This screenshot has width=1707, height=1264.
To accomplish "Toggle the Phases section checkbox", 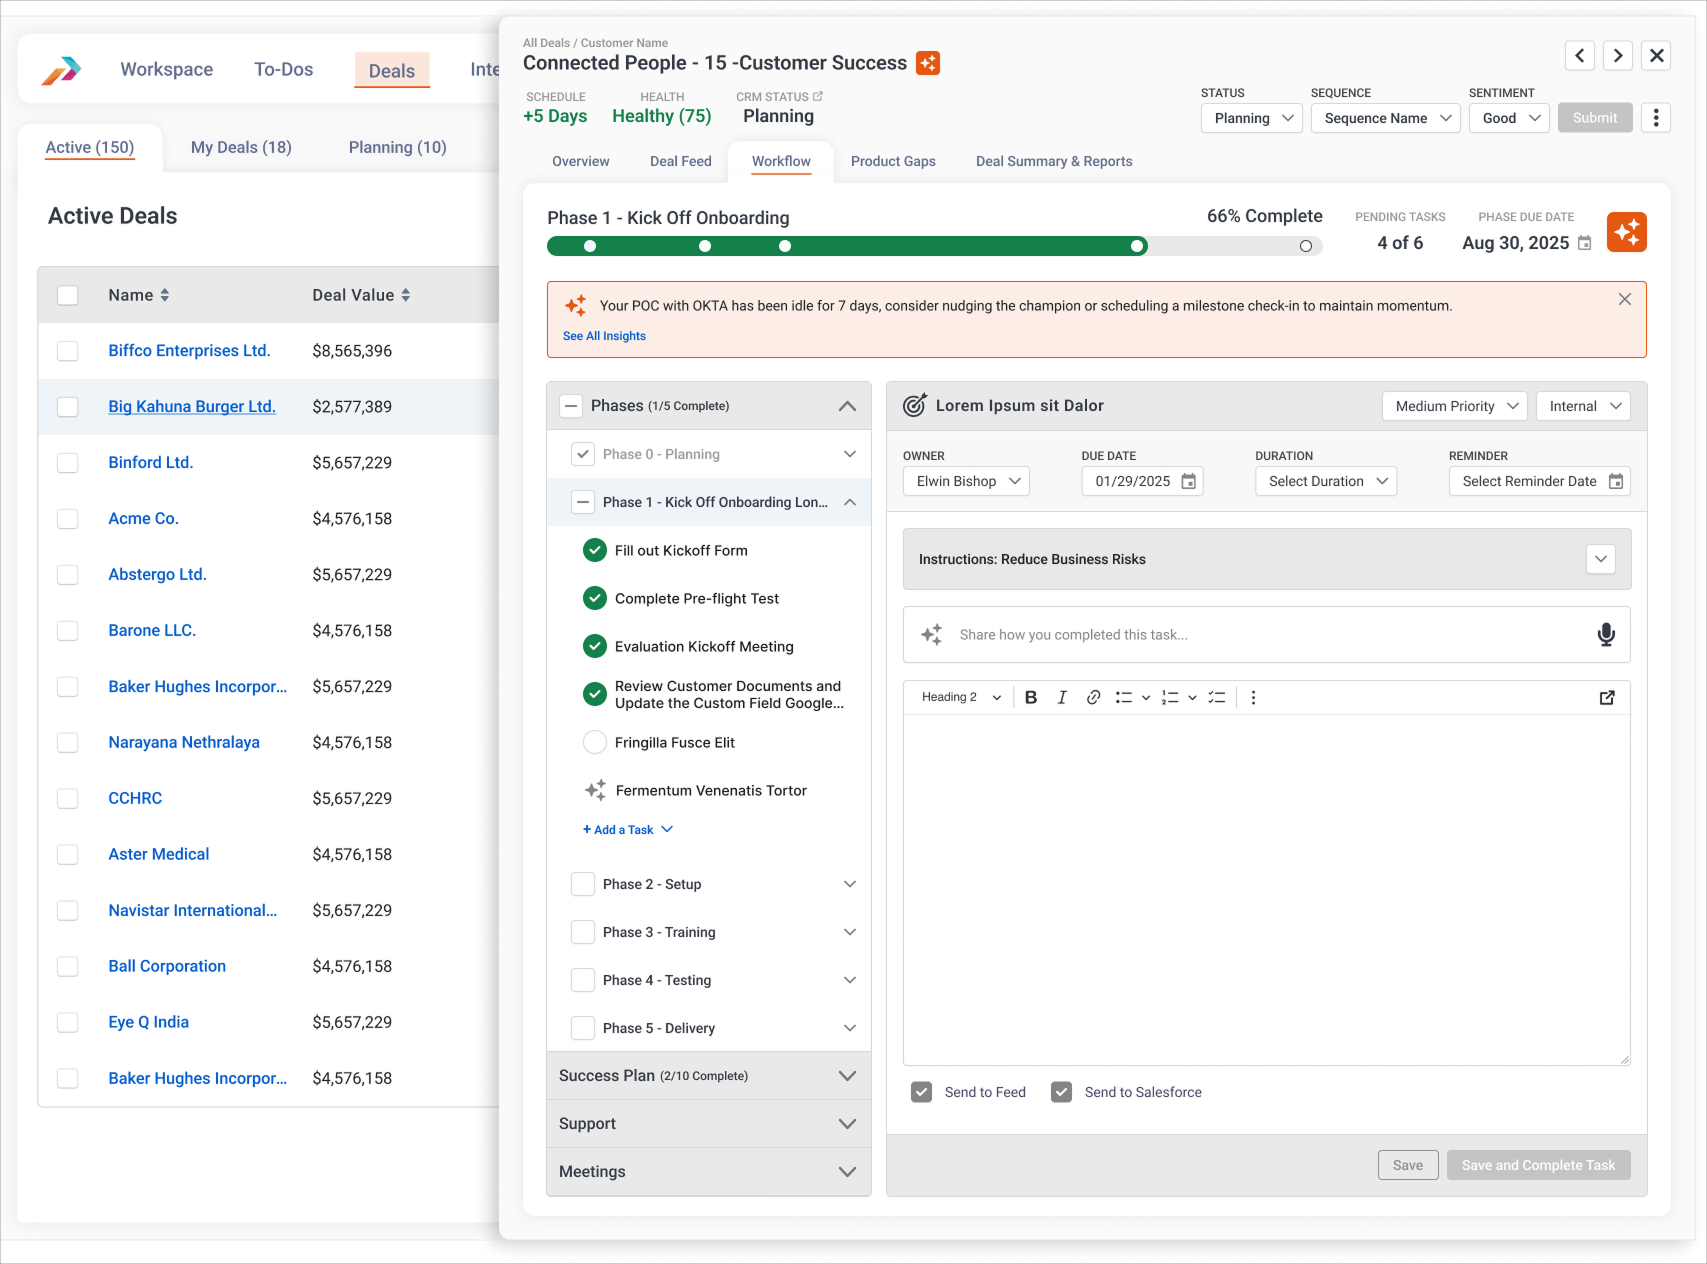I will pyautogui.click(x=571, y=406).
